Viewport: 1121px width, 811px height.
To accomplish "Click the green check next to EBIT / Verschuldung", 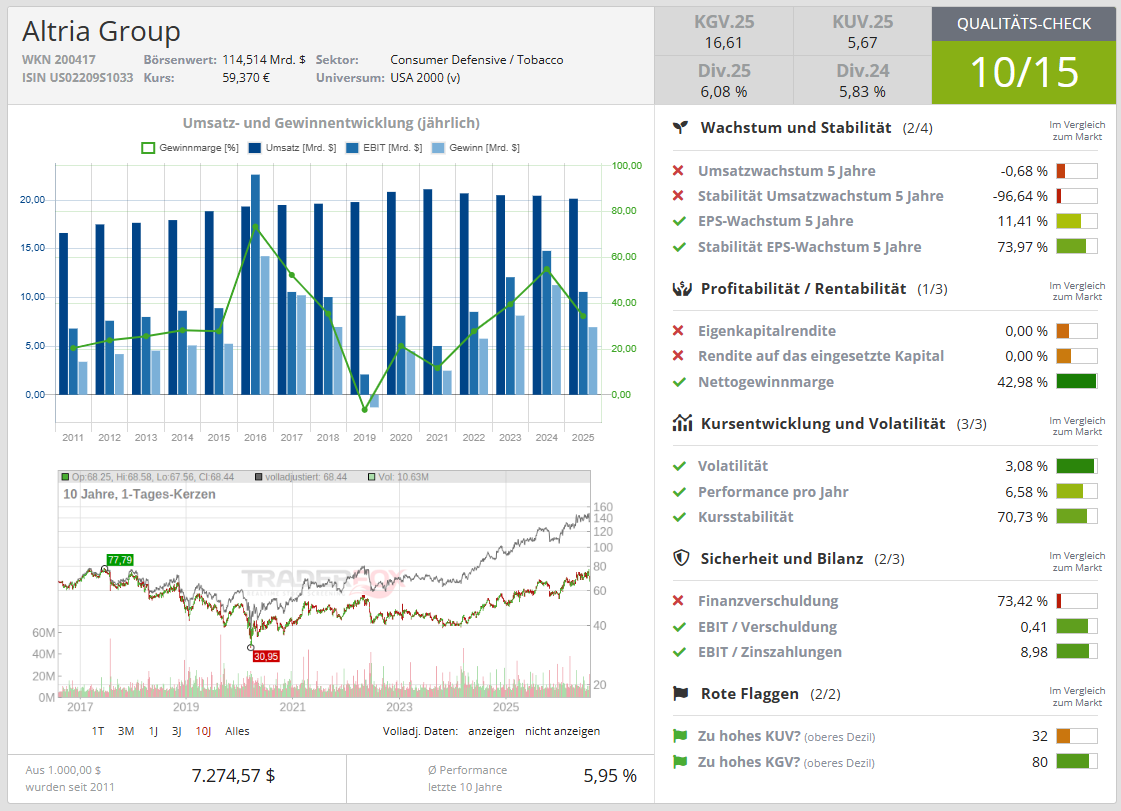I will (679, 627).
